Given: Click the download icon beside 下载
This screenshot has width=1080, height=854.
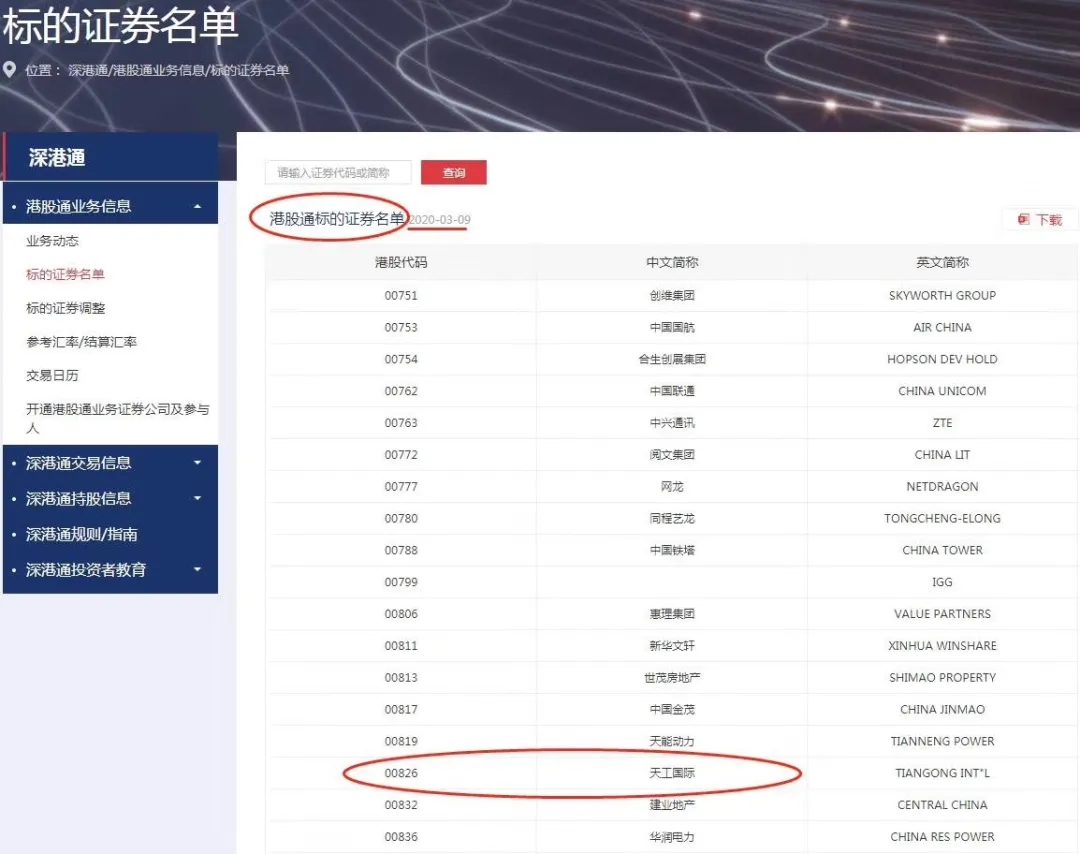Looking at the screenshot, I should click(1023, 220).
